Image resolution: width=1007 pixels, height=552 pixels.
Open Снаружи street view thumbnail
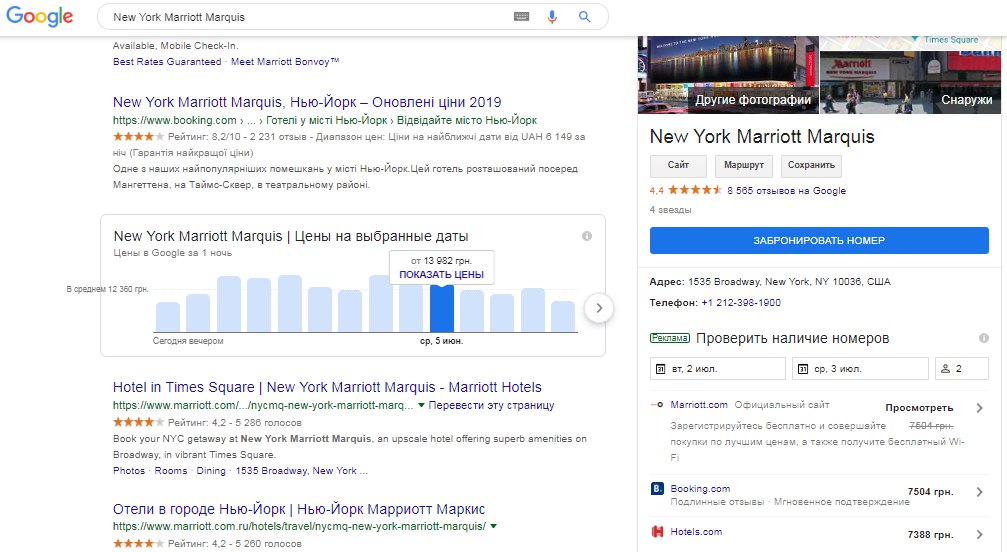(x=911, y=82)
